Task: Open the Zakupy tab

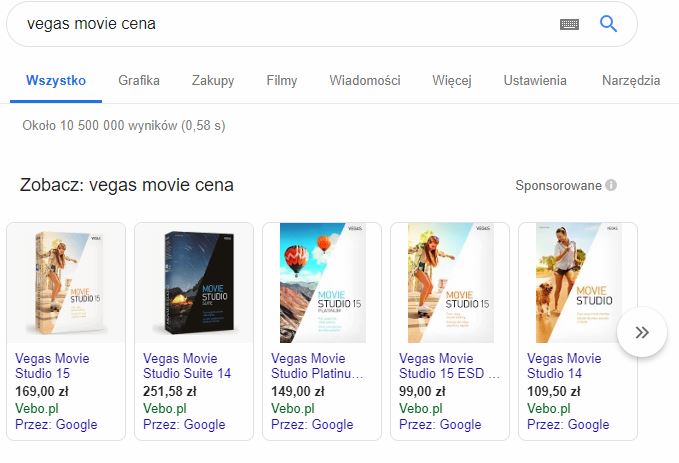Action: pyautogui.click(x=213, y=81)
